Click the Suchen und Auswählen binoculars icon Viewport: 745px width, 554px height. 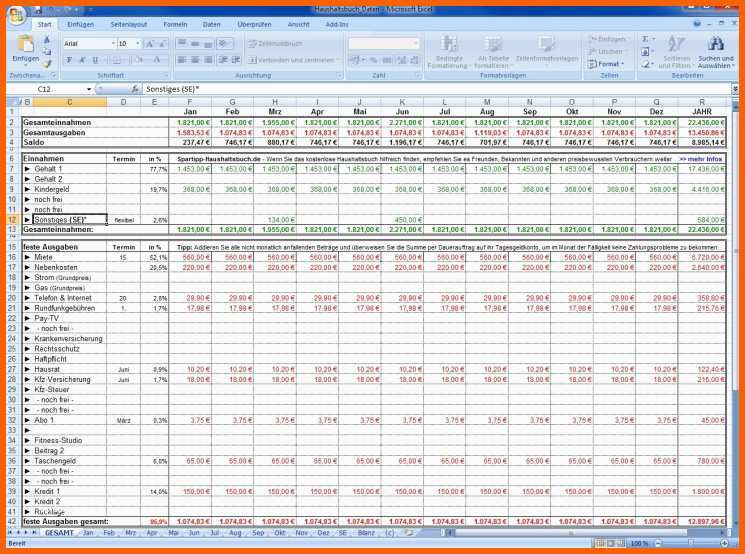[715, 44]
